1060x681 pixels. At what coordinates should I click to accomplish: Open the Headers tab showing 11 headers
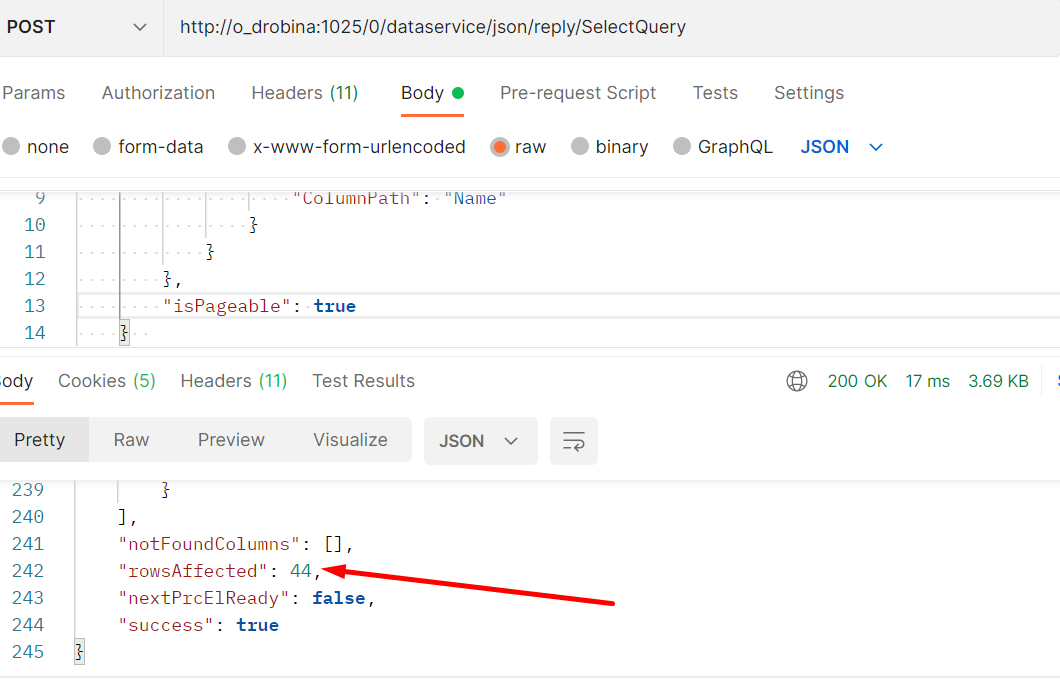pos(304,92)
